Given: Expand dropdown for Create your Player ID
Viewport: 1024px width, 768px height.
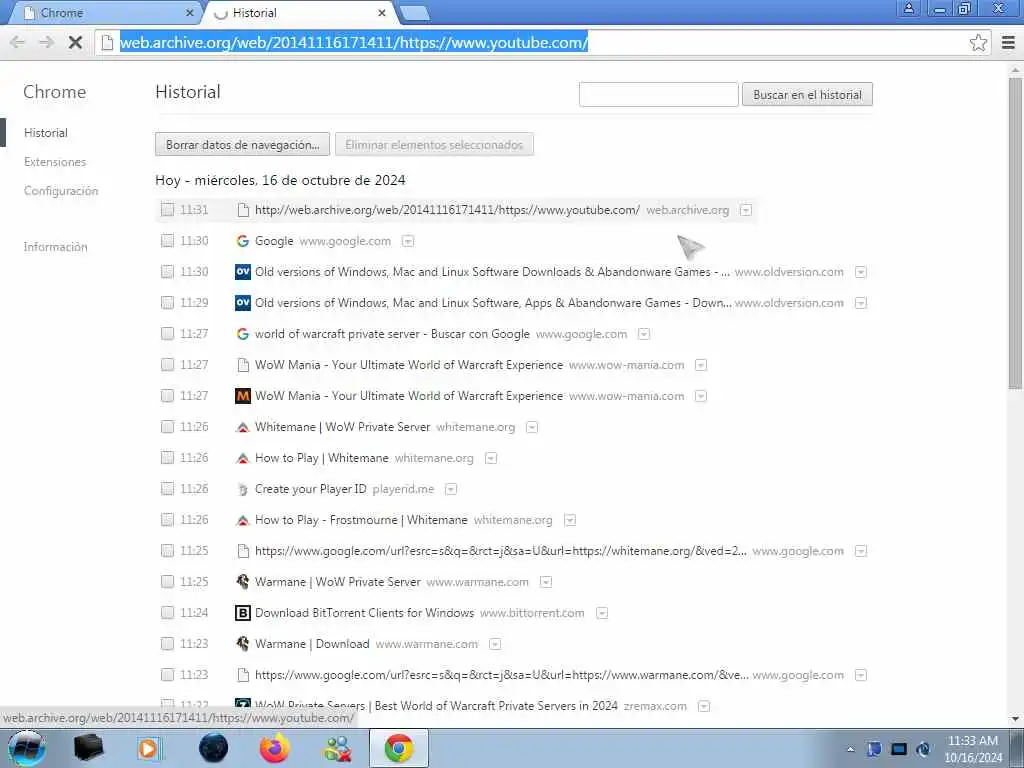Looking at the screenshot, I should point(451,489).
